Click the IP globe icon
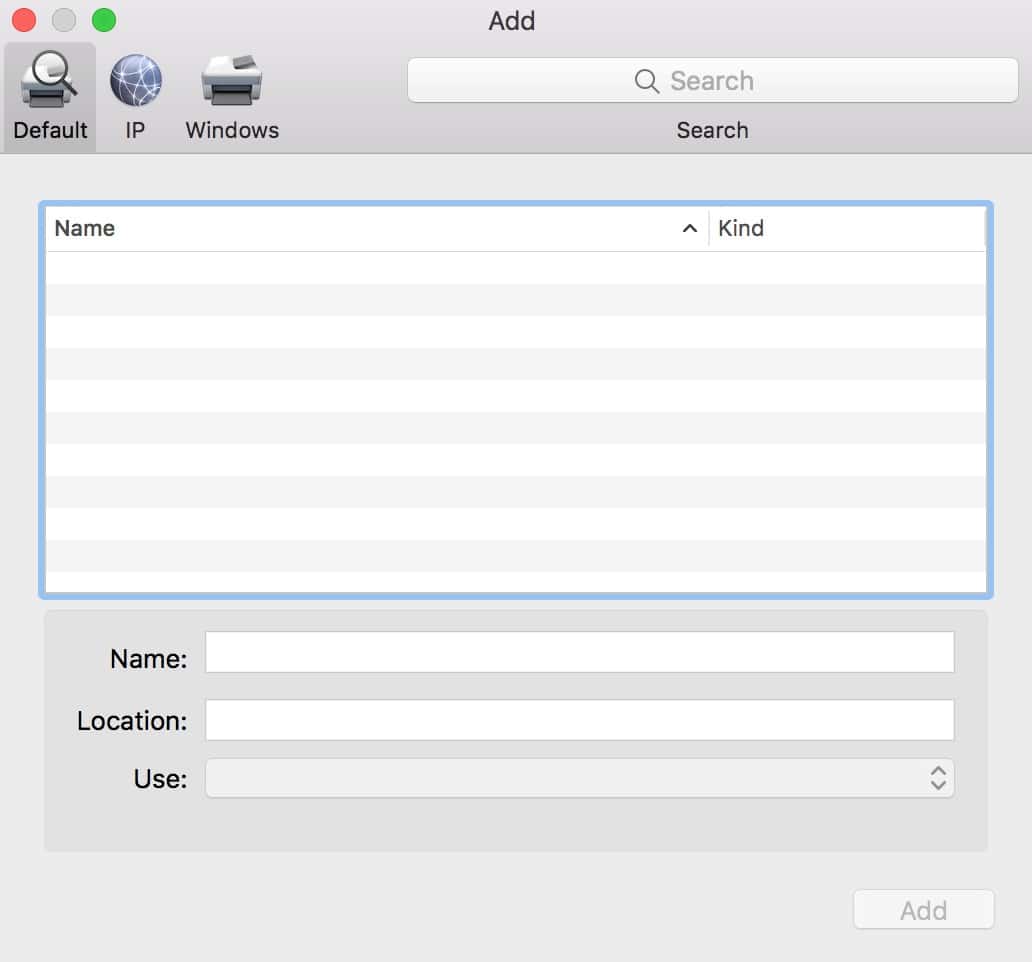Screen dimensions: 1032x962 135,81
